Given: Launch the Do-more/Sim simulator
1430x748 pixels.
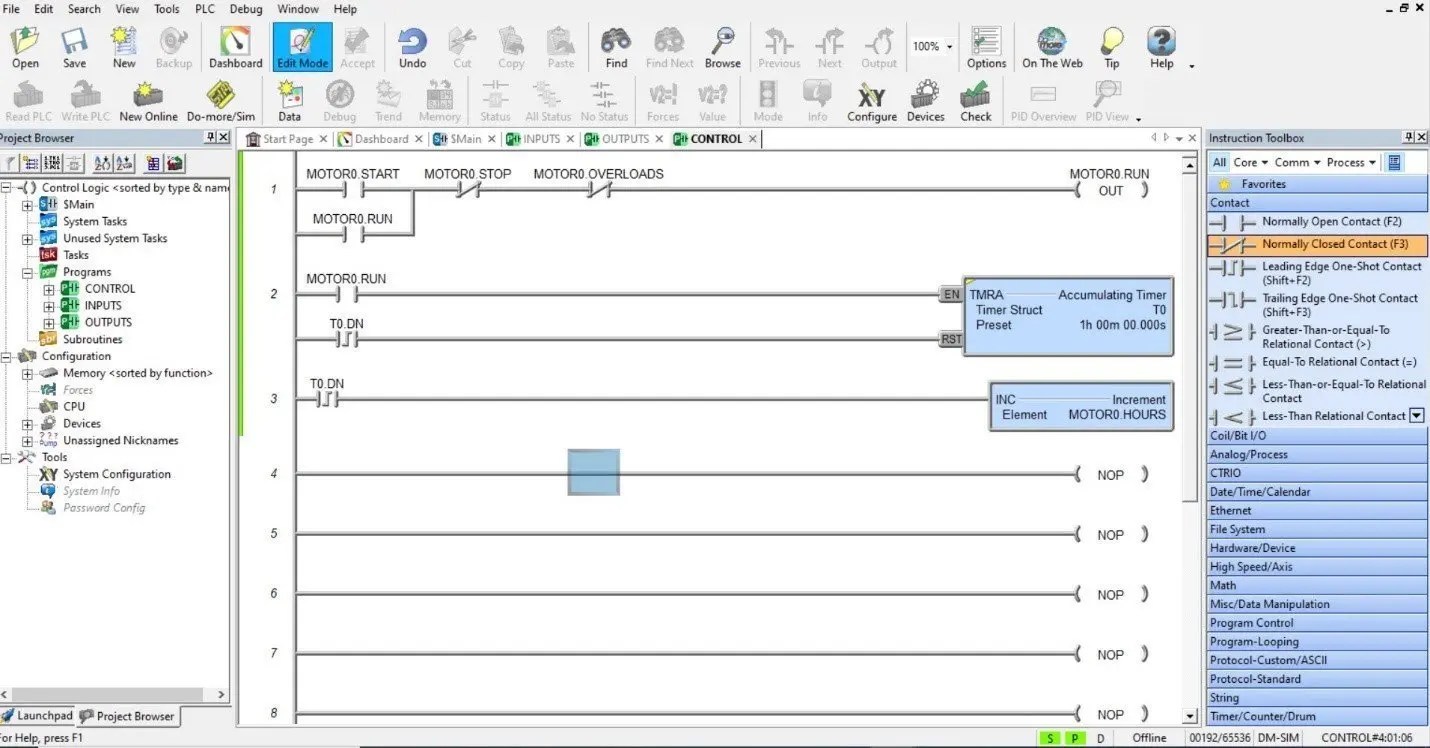Looking at the screenshot, I should coord(220,100).
